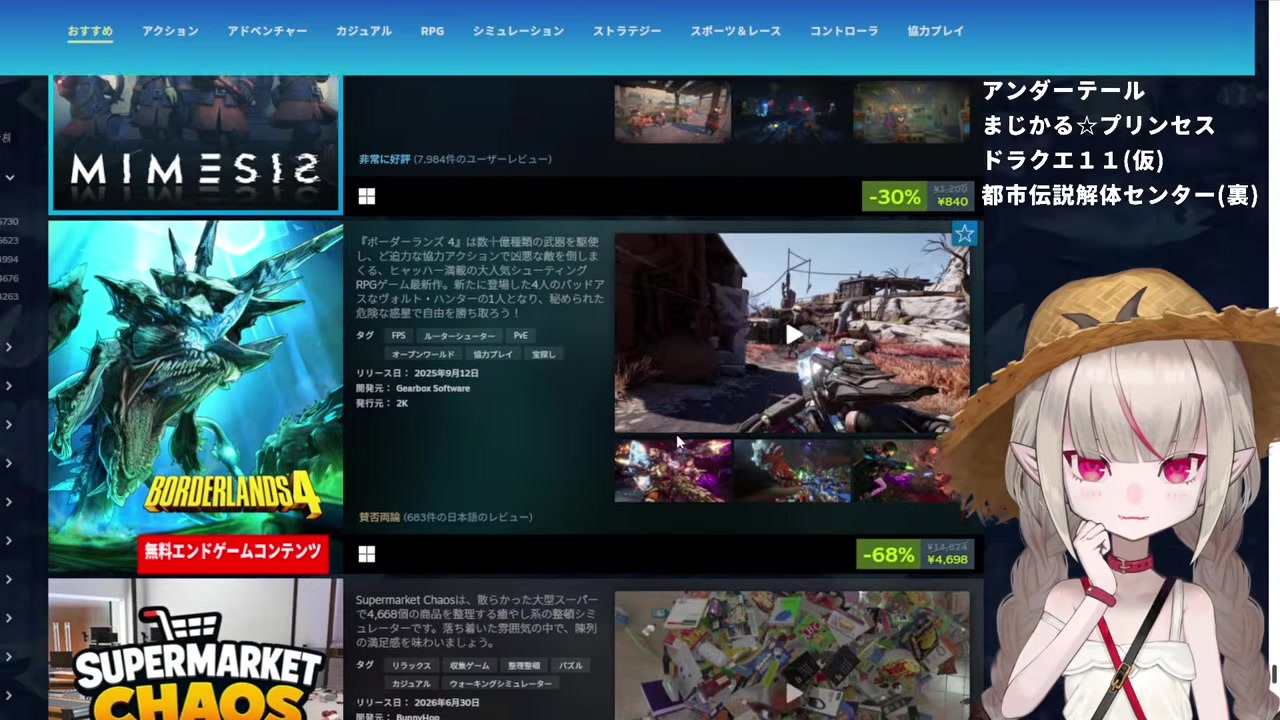
Task: Click the page scrollbar thumb on right edge
Action: (1275, 675)
